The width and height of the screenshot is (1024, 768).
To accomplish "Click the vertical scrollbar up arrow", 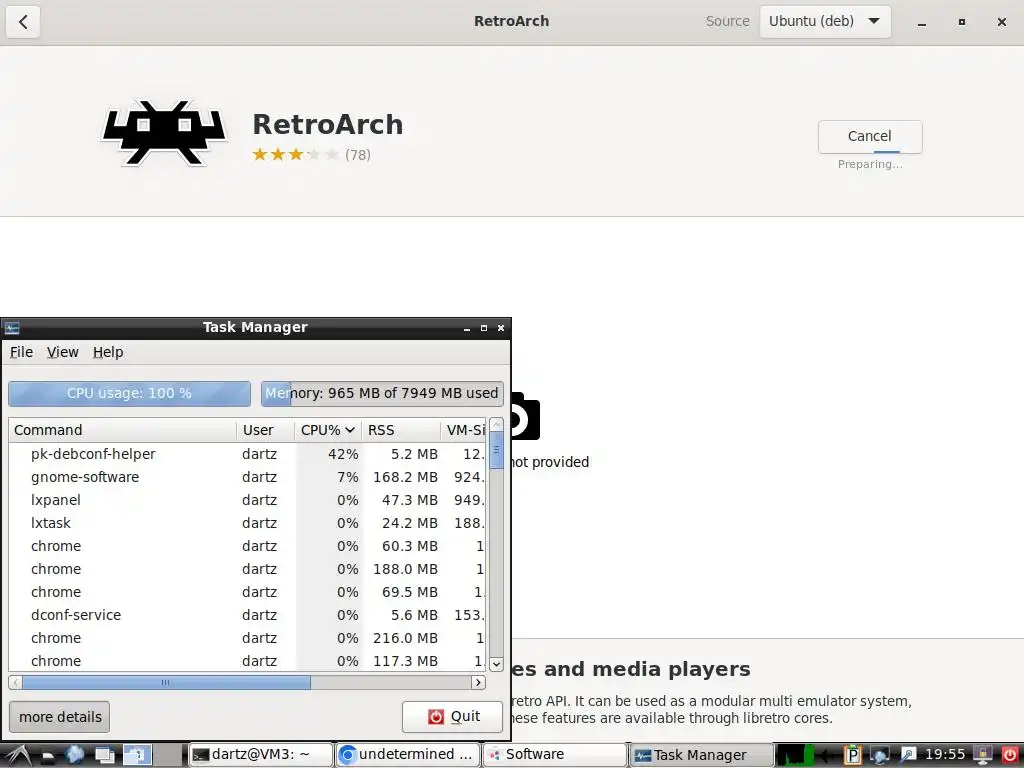I will click(496, 424).
